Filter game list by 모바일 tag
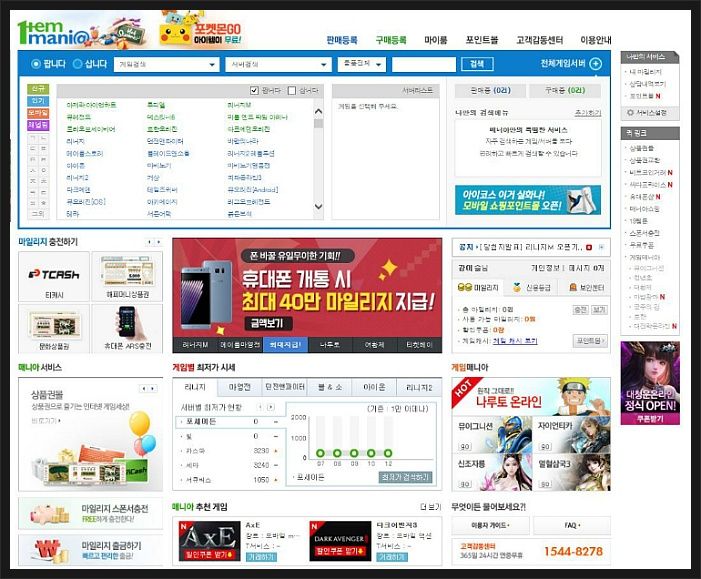Image resolution: width=701 pixels, height=579 pixels. pos(38,113)
